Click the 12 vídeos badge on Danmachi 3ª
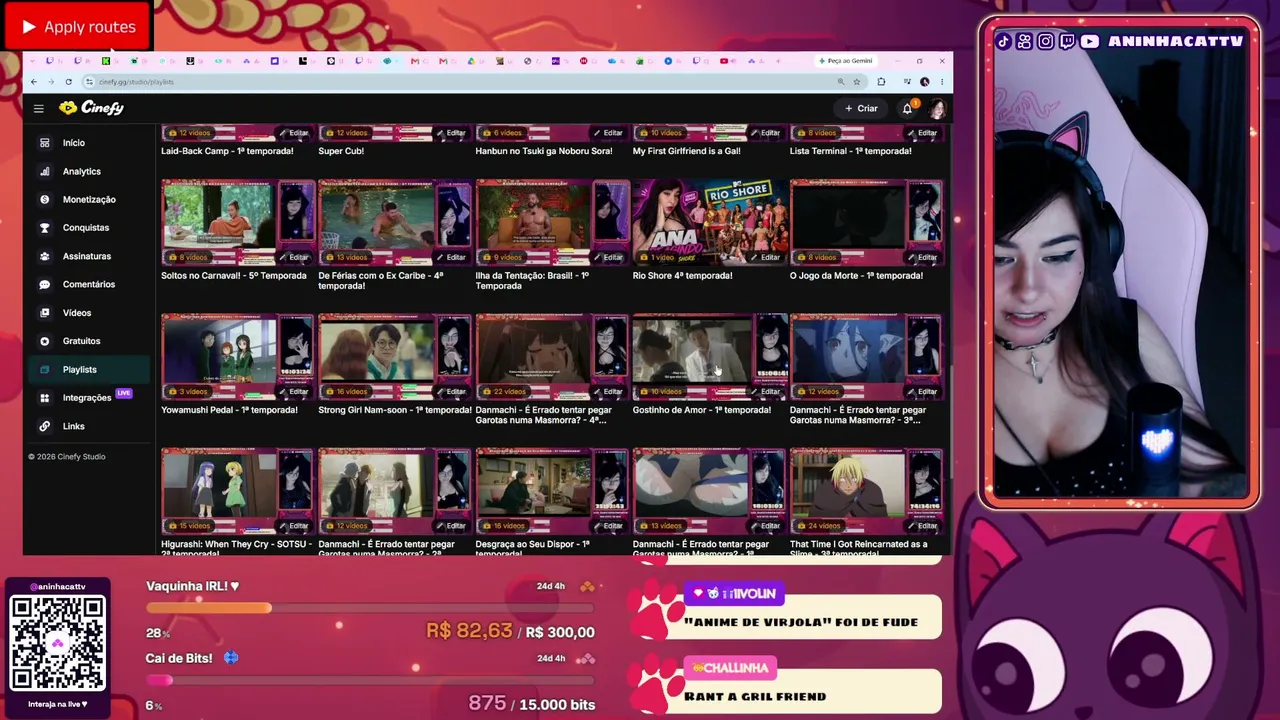Screen dimensions: 1280x720 820,391
